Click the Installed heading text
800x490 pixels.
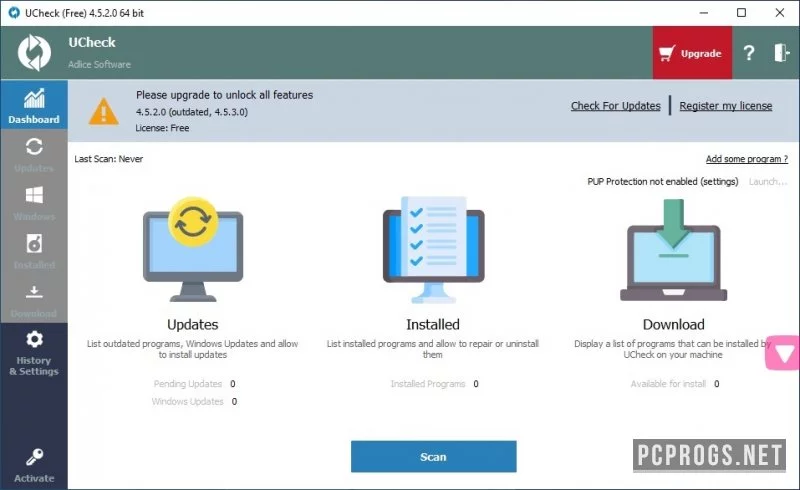[x=433, y=324]
